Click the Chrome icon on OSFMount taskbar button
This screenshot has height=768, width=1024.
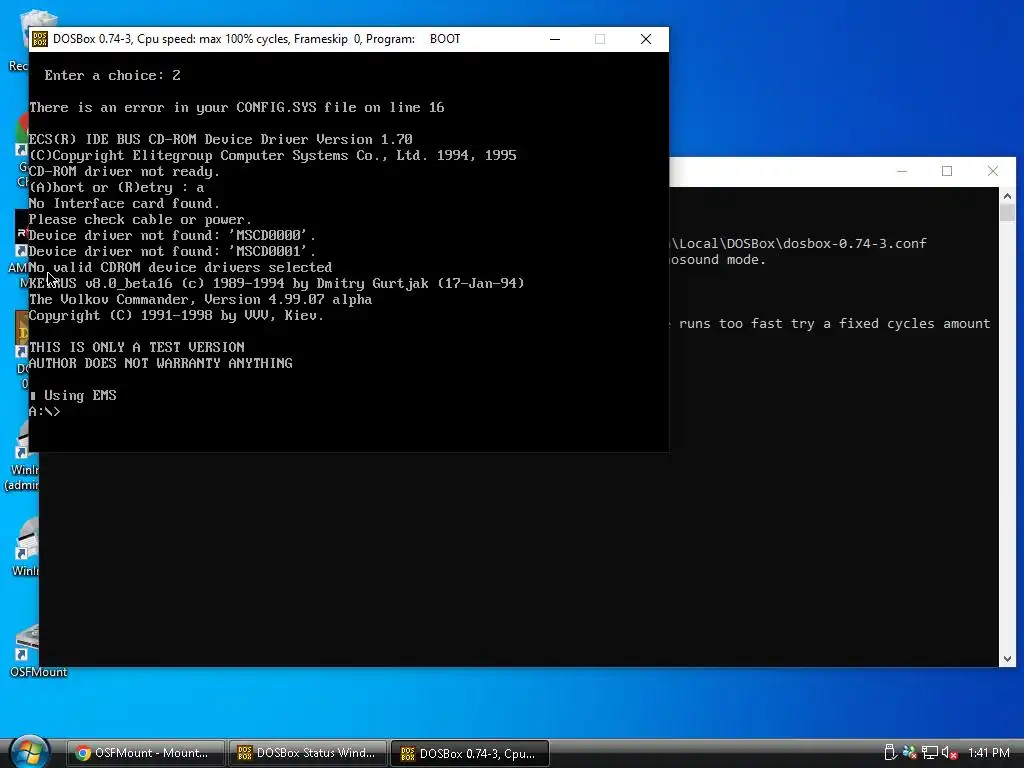click(x=83, y=753)
